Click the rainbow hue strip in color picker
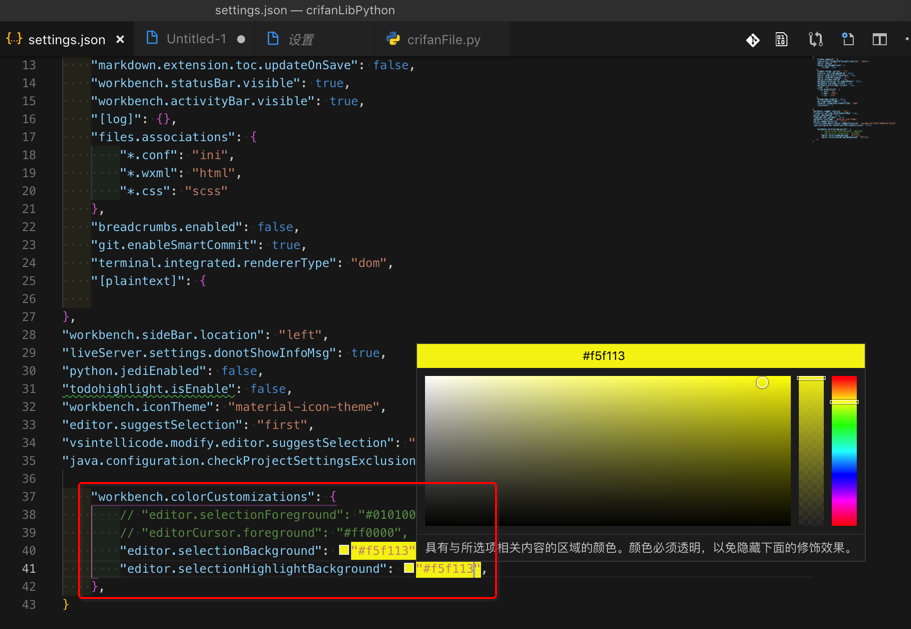 click(844, 451)
